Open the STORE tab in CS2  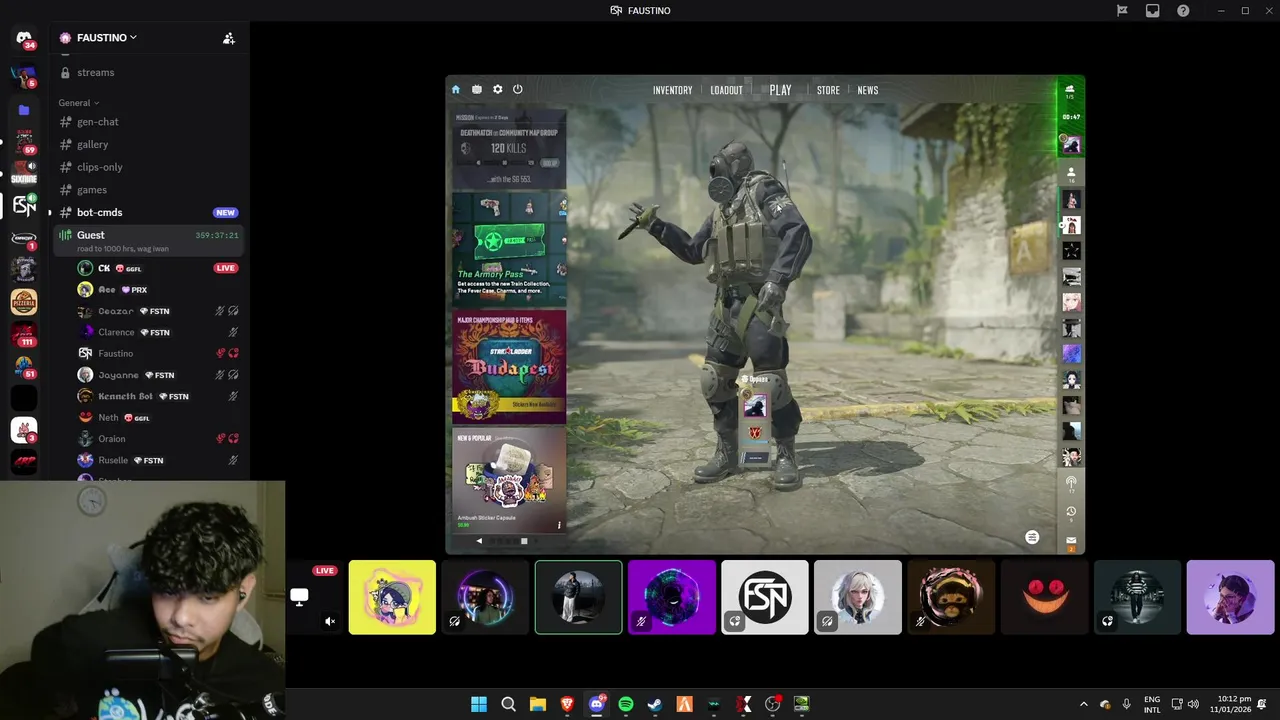click(x=828, y=90)
